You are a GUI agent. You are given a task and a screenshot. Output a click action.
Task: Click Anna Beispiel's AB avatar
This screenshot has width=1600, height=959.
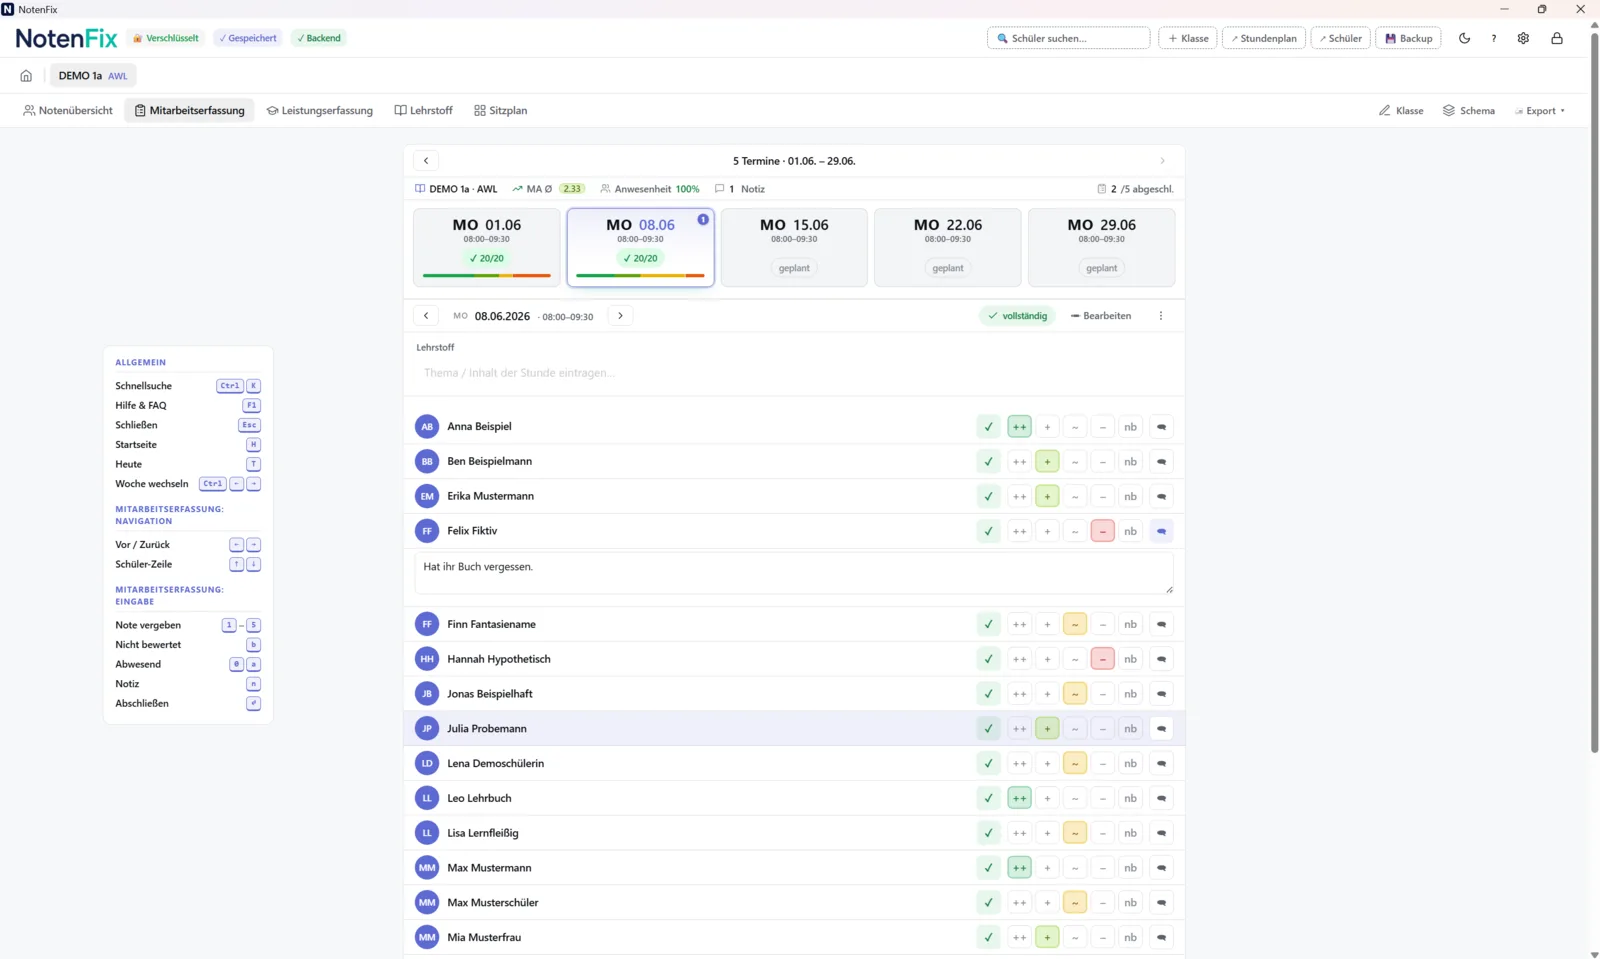(427, 427)
